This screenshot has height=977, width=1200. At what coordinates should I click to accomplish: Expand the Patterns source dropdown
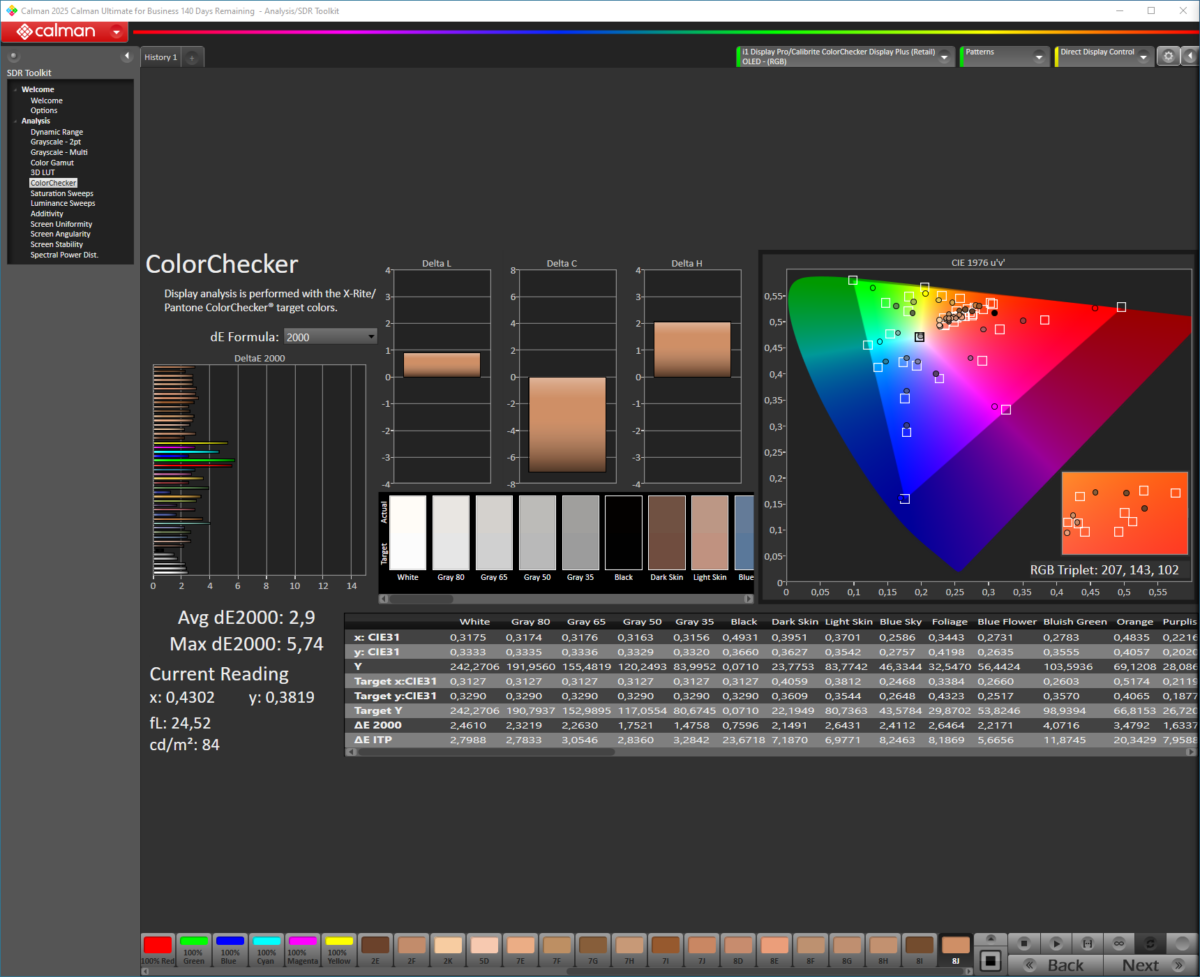click(x=1040, y=57)
